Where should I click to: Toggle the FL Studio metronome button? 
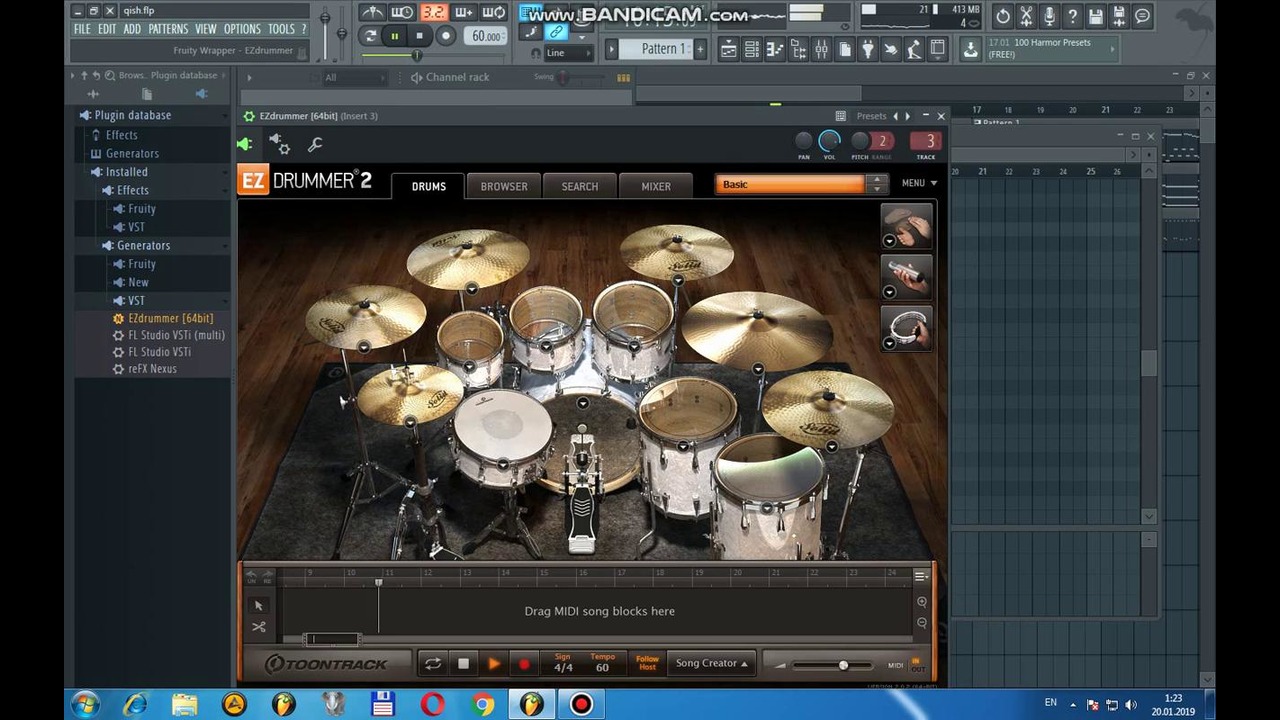pos(372,12)
